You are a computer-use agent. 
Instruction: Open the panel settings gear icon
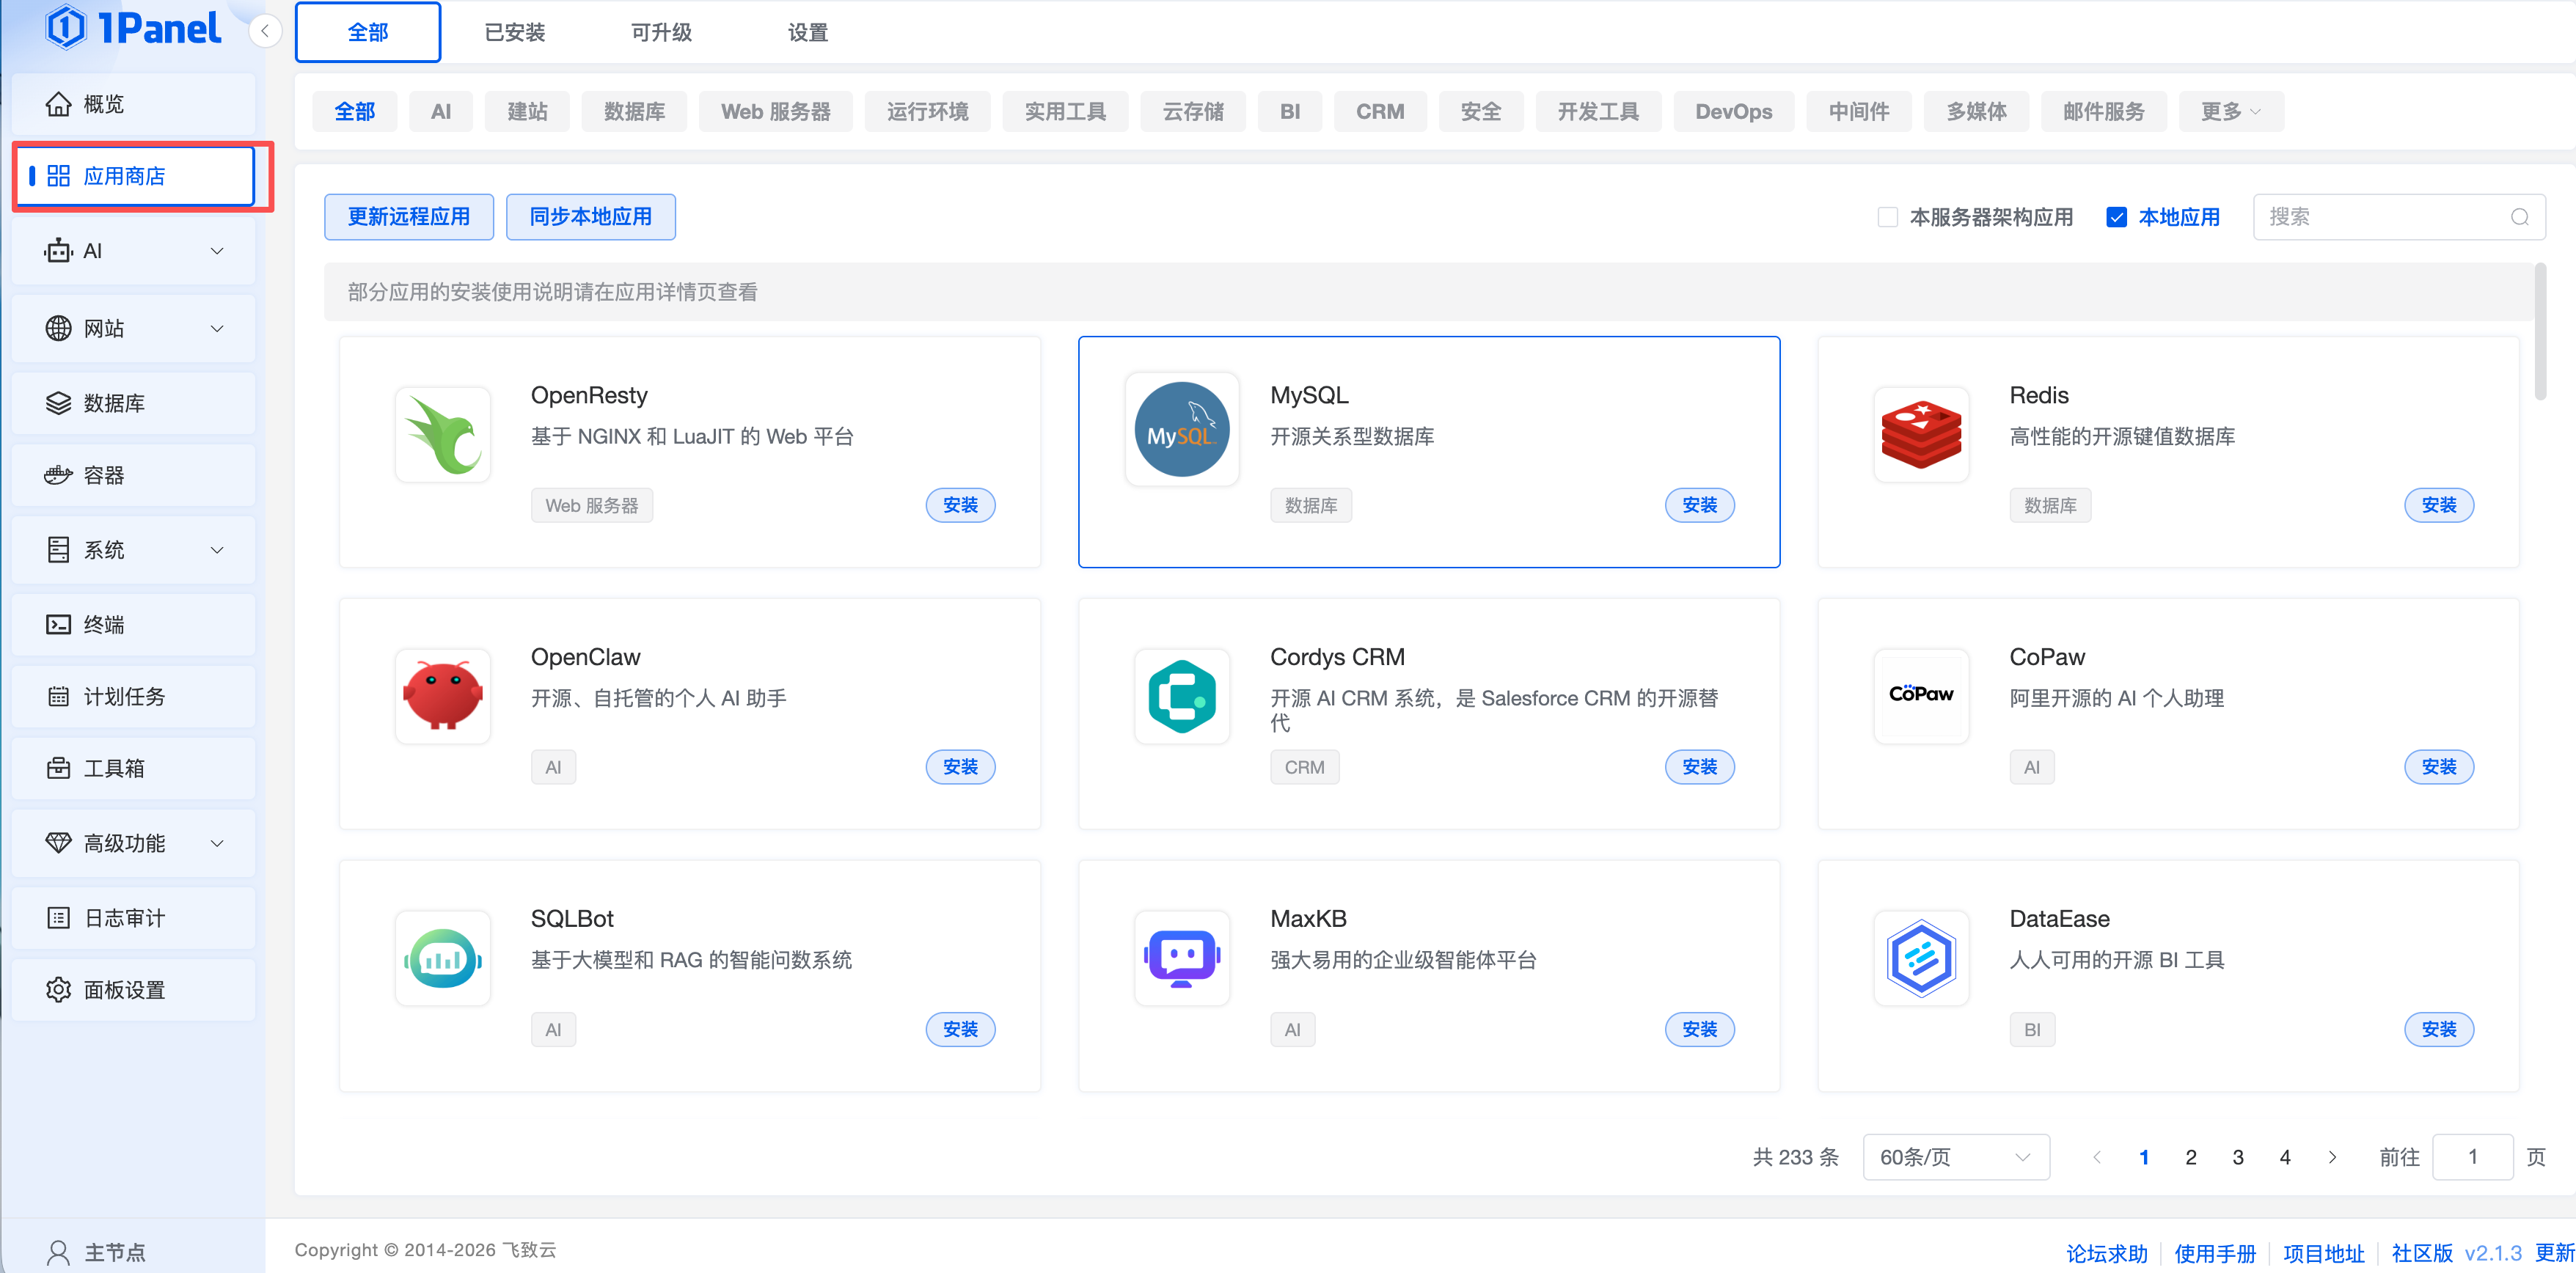[x=58, y=989]
